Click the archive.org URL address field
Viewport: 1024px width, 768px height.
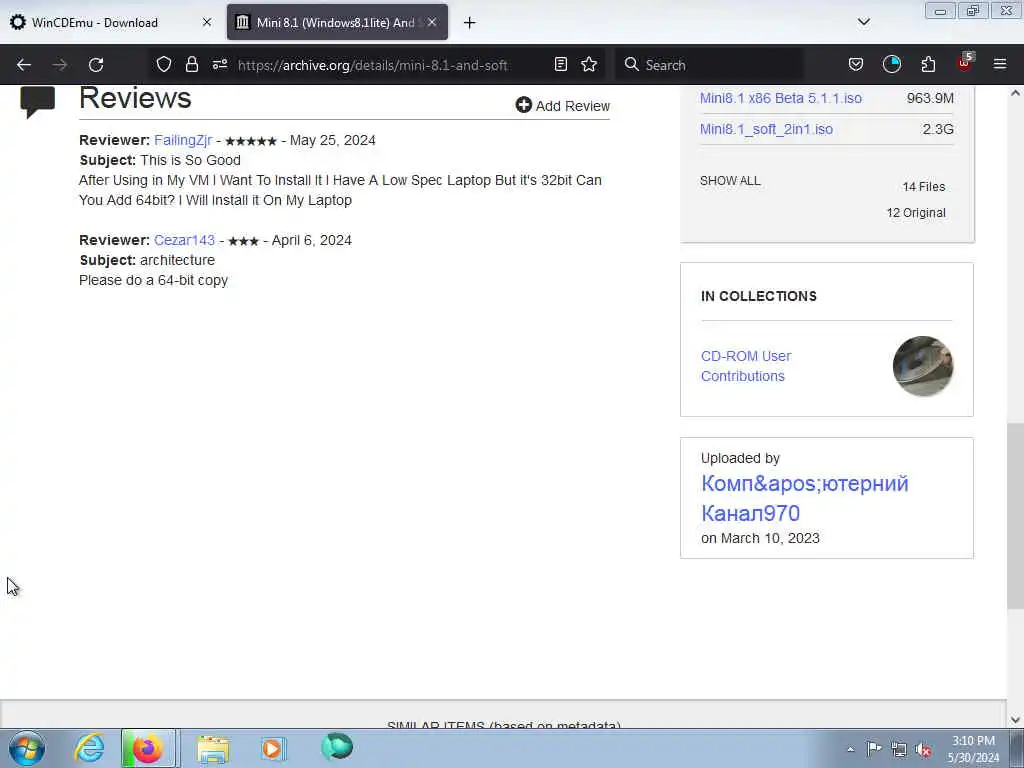point(373,65)
